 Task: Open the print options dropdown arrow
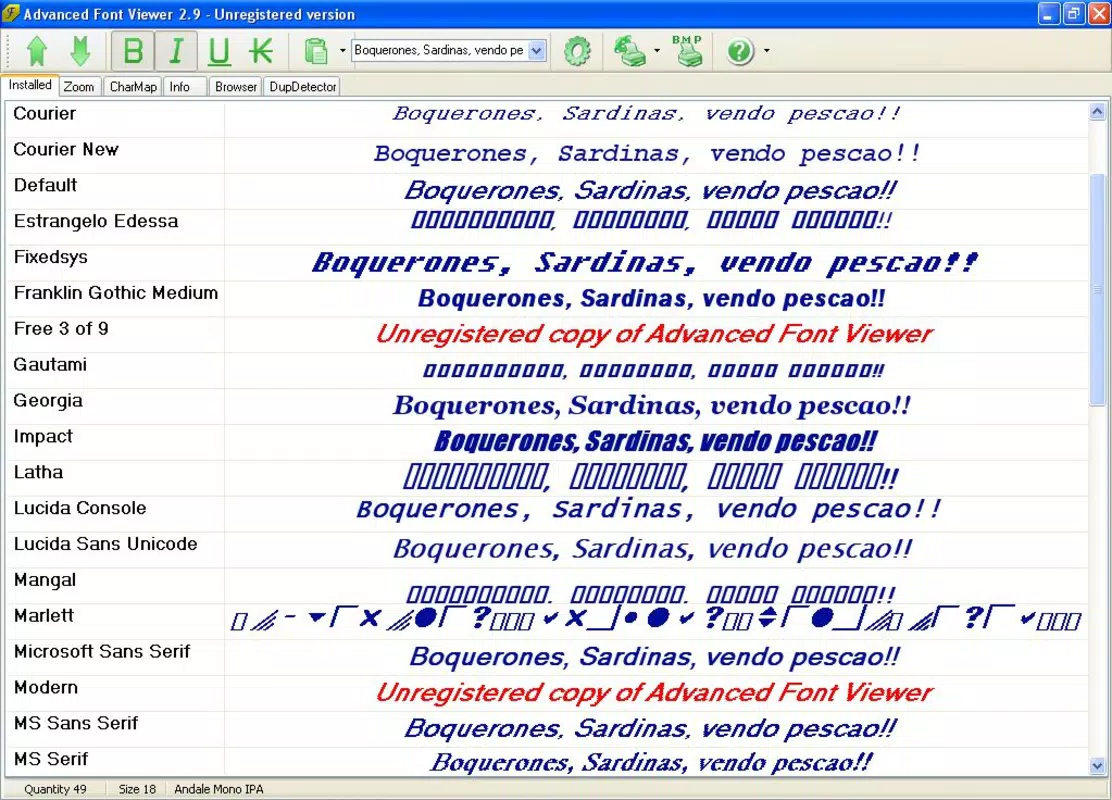(657, 51)
